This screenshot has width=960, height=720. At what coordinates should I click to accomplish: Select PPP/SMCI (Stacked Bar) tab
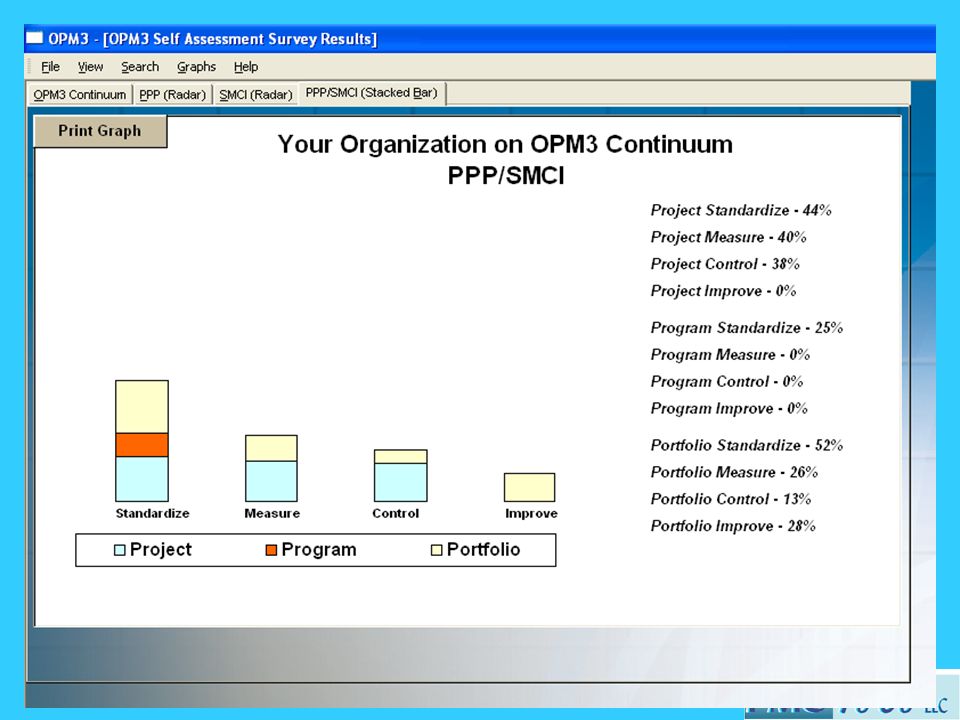pyautogui.click(x=372, y=93)
